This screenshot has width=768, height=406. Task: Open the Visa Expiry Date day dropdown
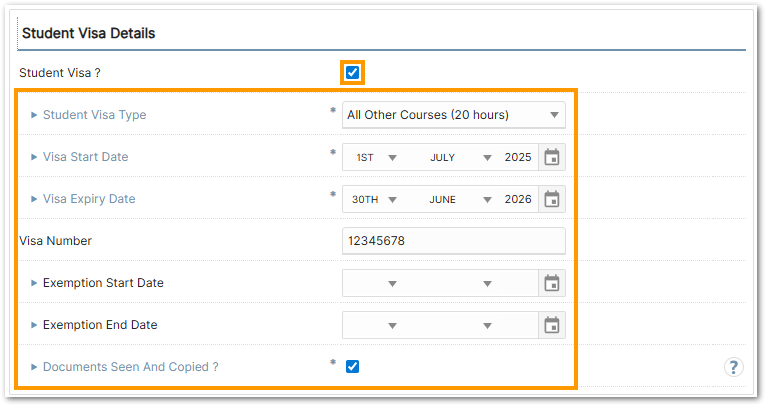click(x=374, y=199)
